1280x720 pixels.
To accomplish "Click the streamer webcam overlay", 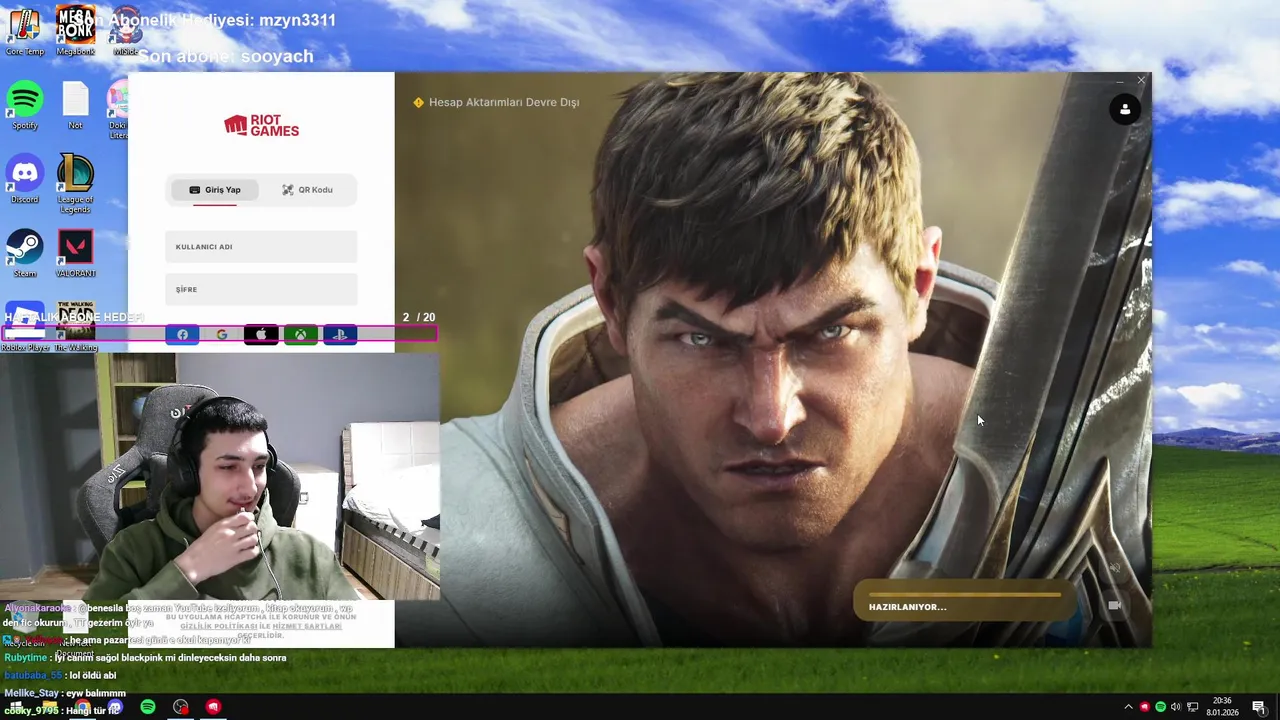I will click(219, 476).
